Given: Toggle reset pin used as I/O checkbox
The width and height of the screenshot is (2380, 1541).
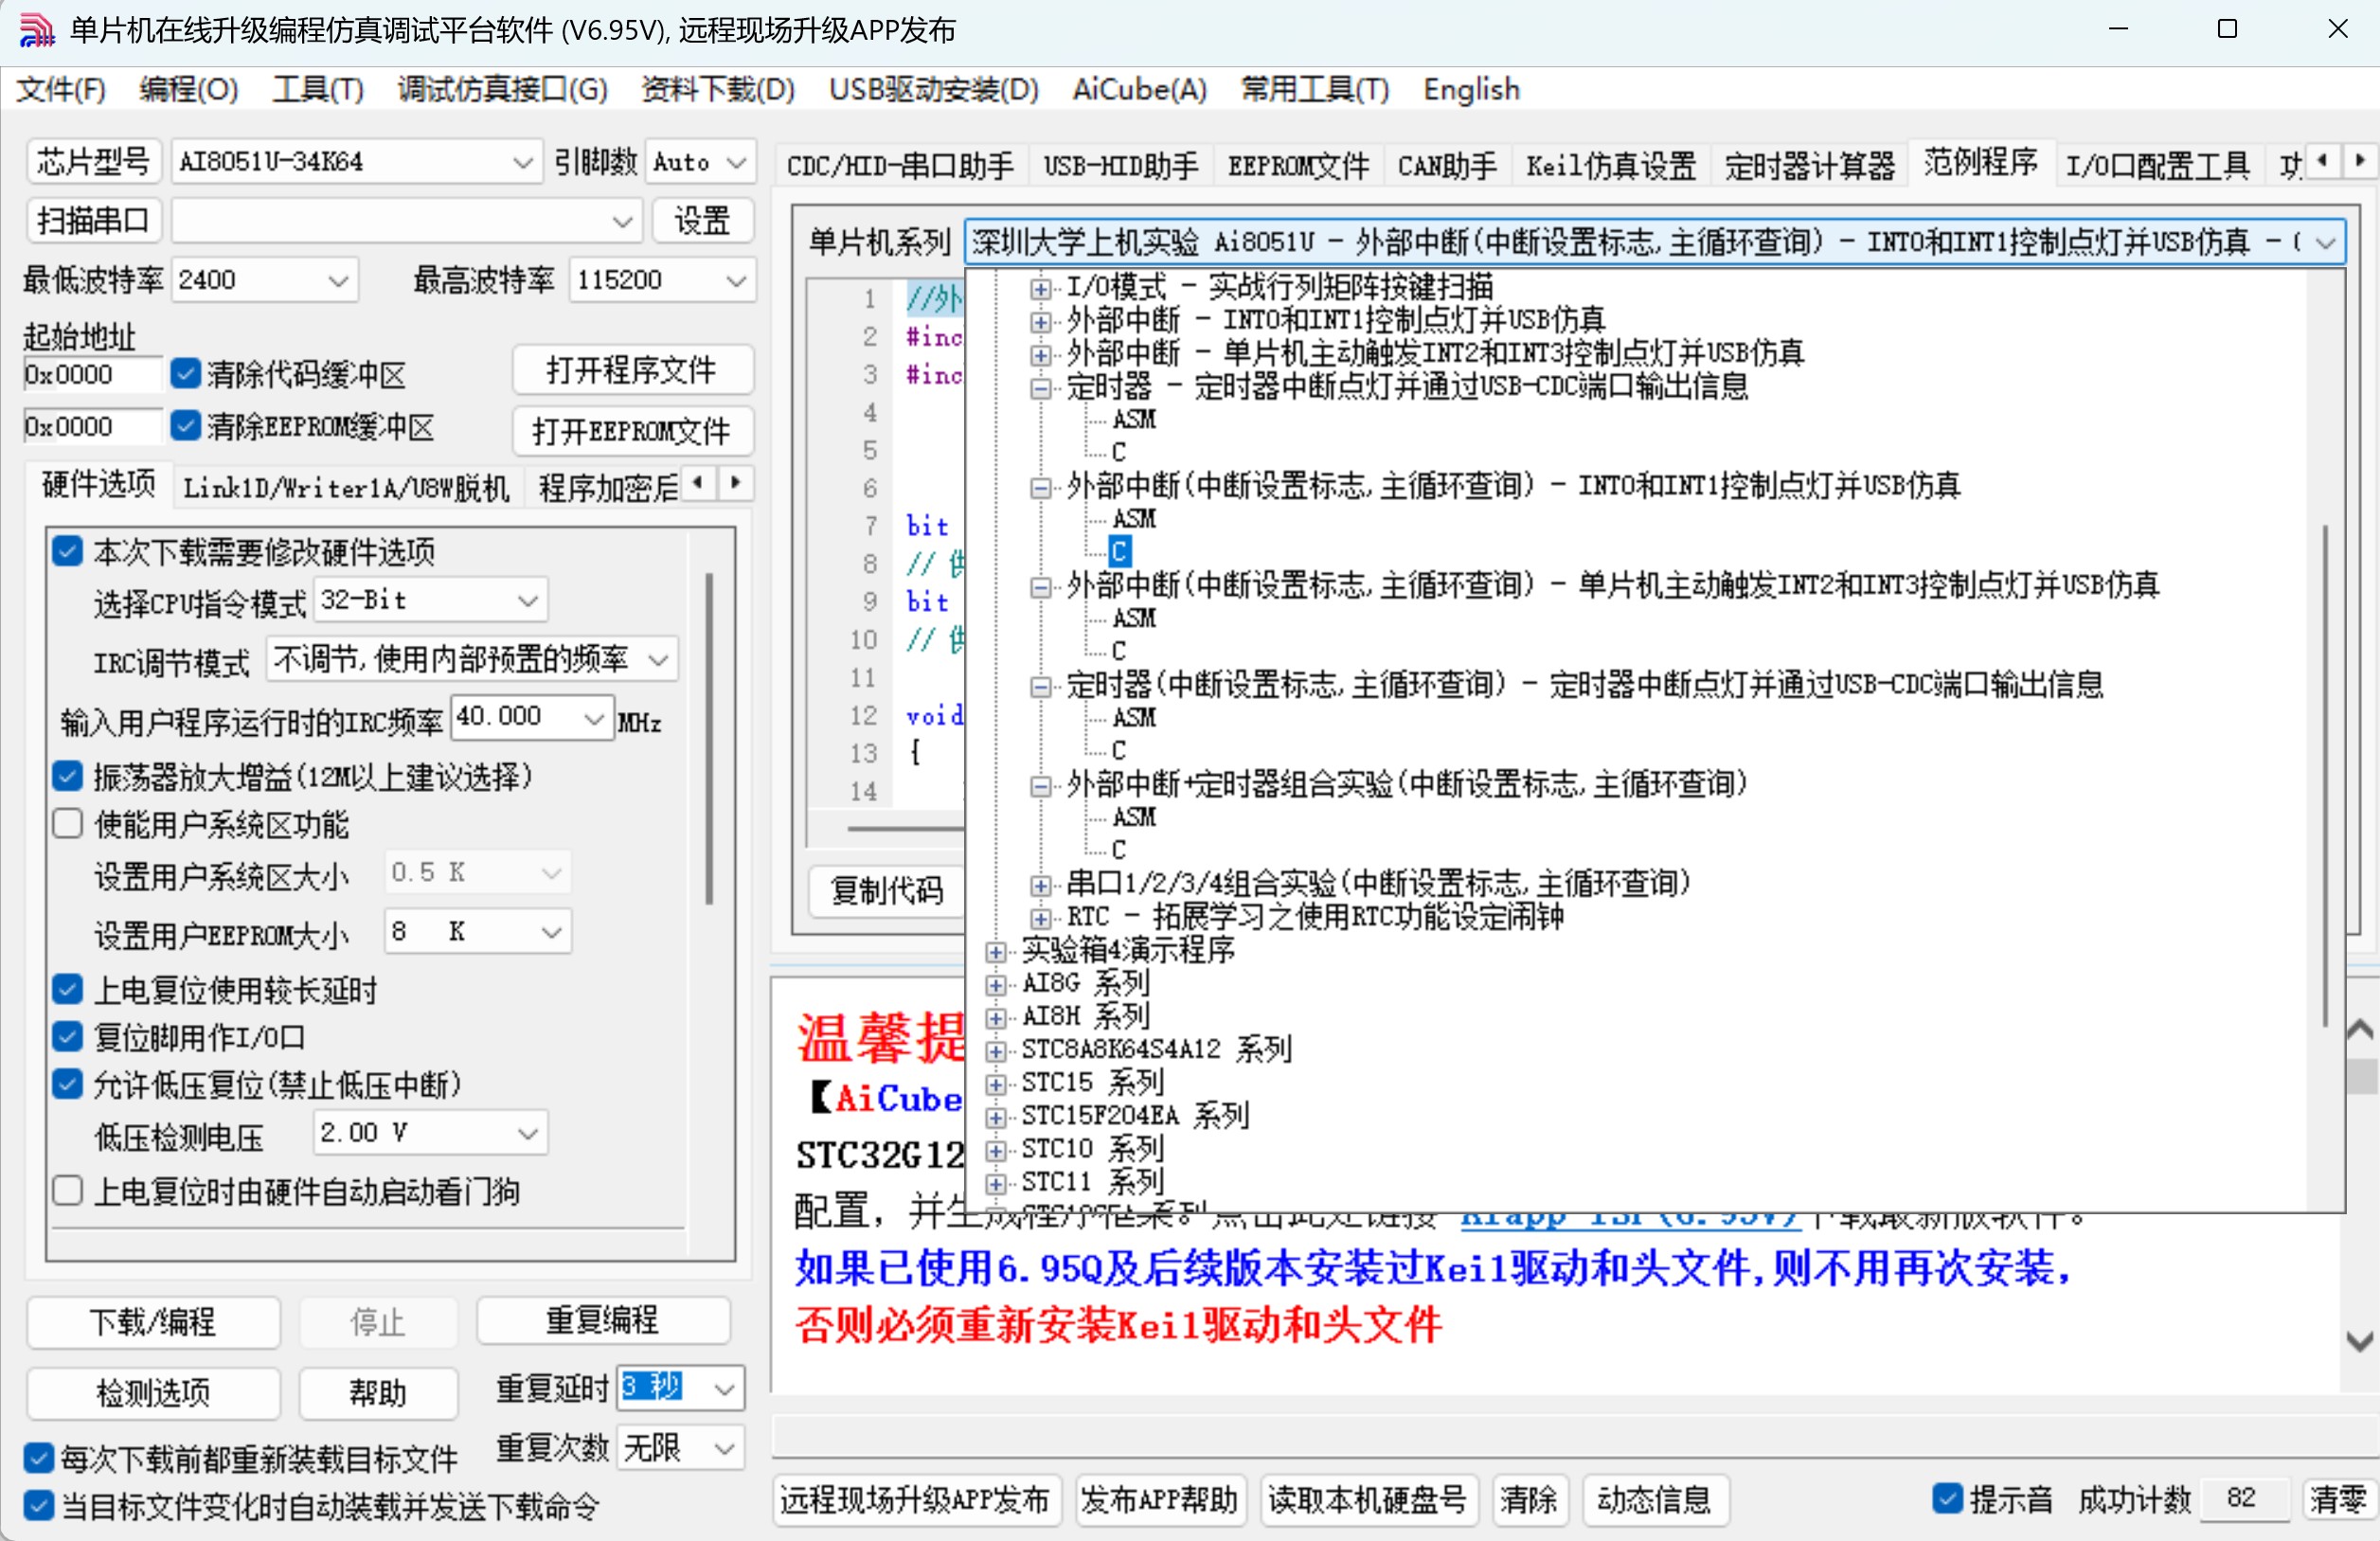Looking at the screenshot, I should click(x=67, y=1037).
